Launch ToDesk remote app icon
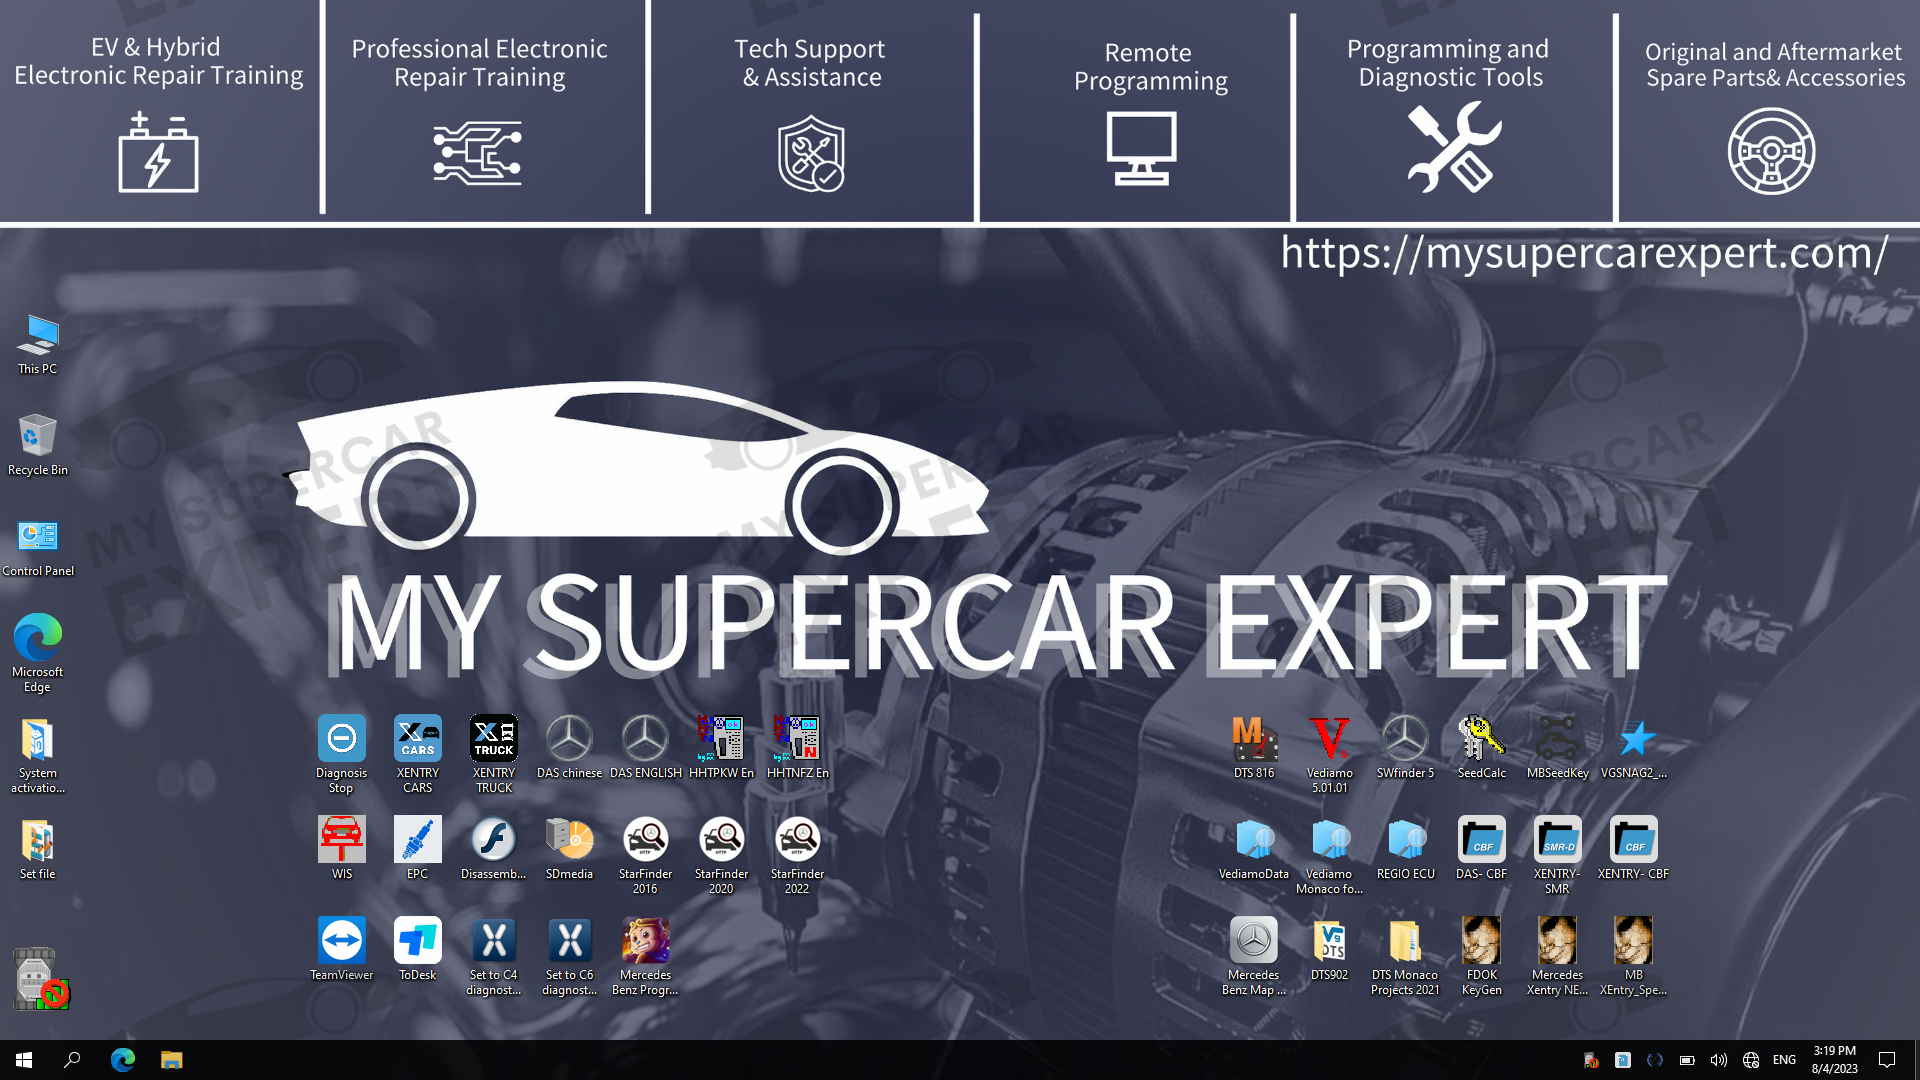 417,942
